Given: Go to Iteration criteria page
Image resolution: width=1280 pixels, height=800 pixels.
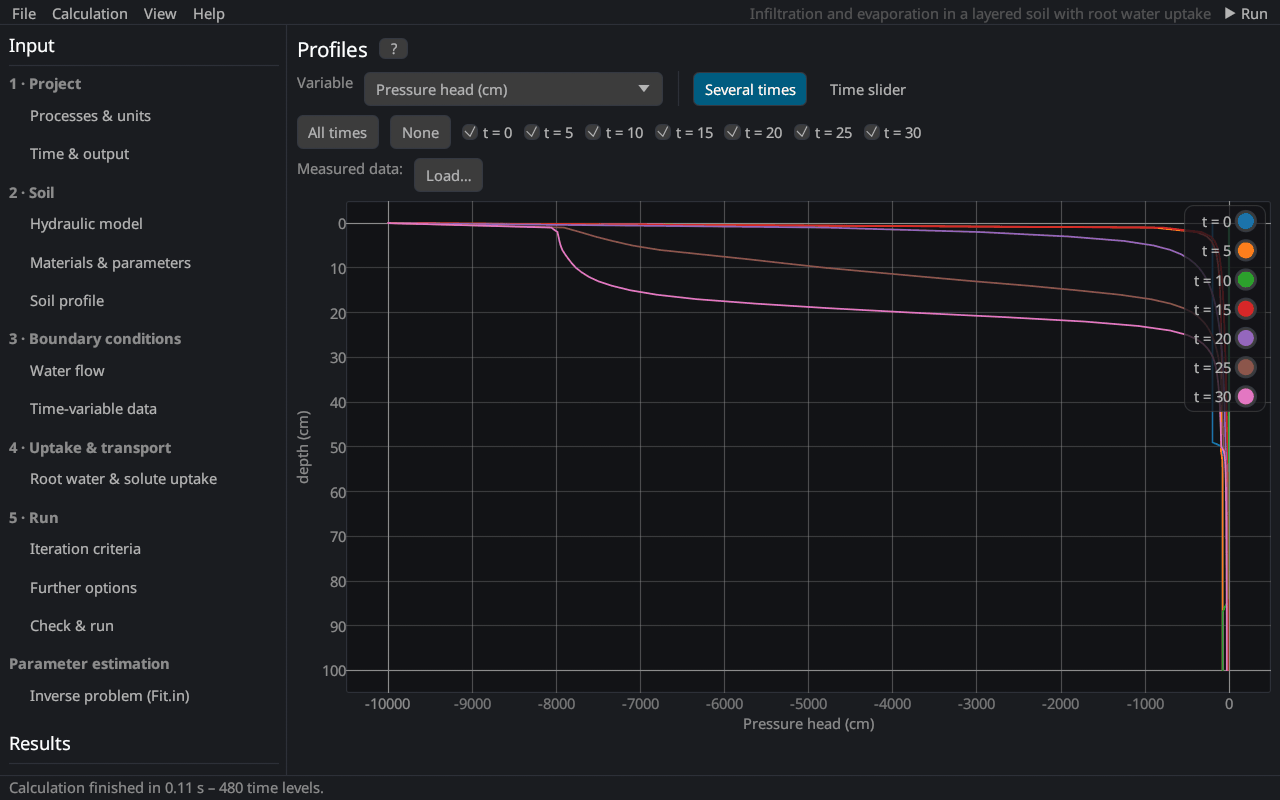Looking at the screenshot, I should coord(85,549).
